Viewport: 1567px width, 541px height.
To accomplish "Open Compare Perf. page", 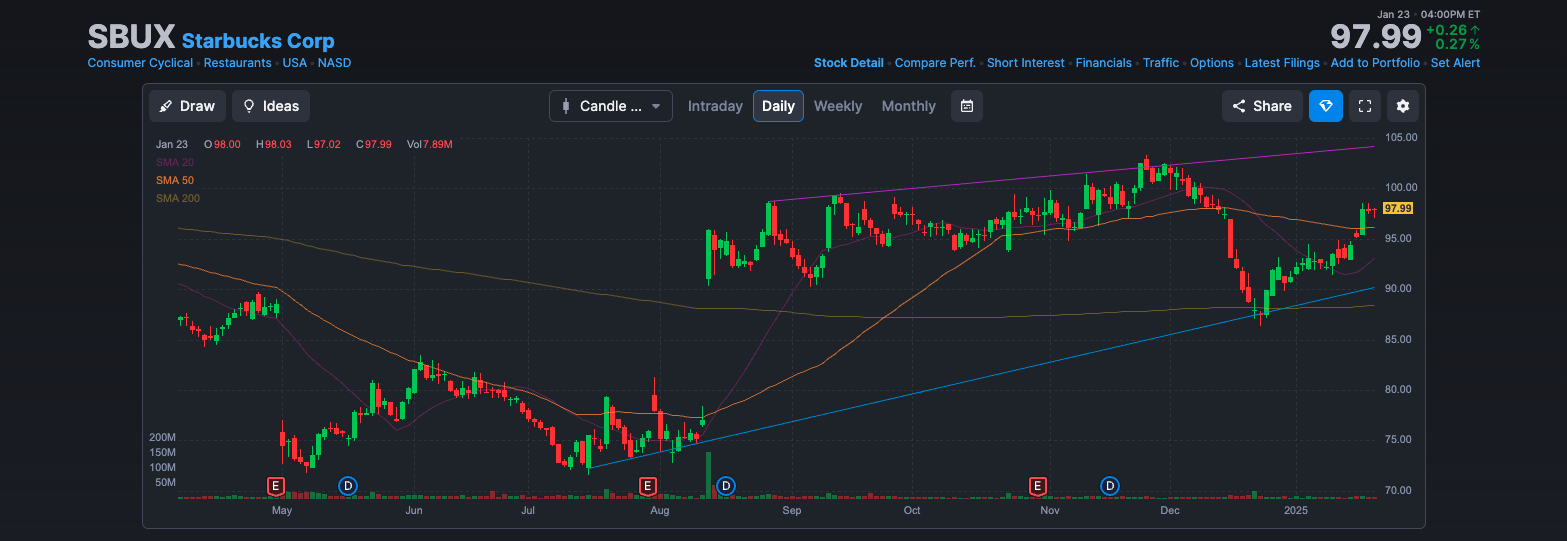I will pyautogui.click(x=935, y=63).
